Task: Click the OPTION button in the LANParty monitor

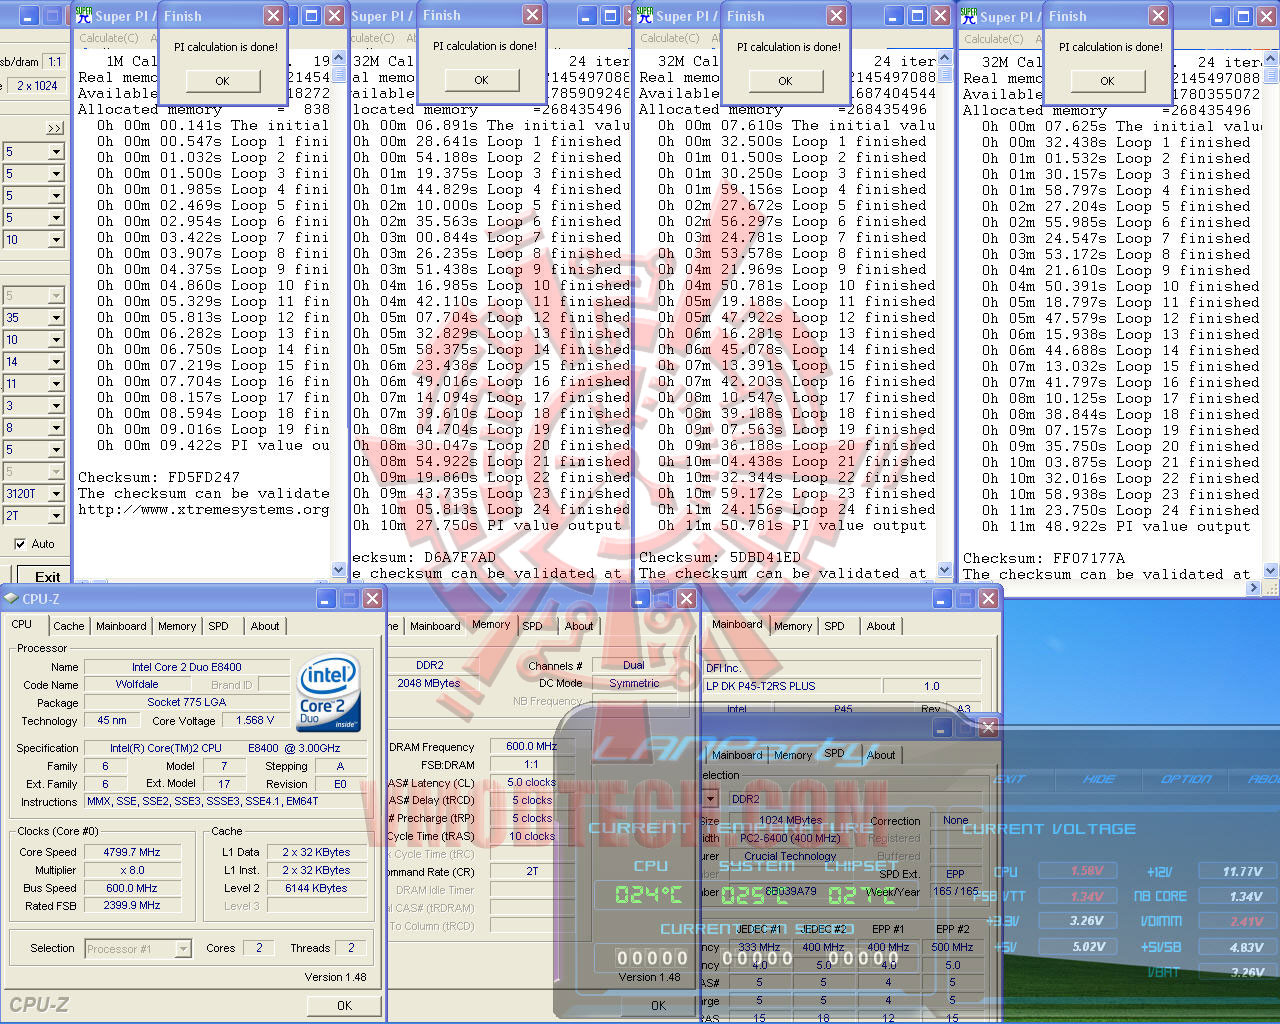Action: coord(1186,779)
